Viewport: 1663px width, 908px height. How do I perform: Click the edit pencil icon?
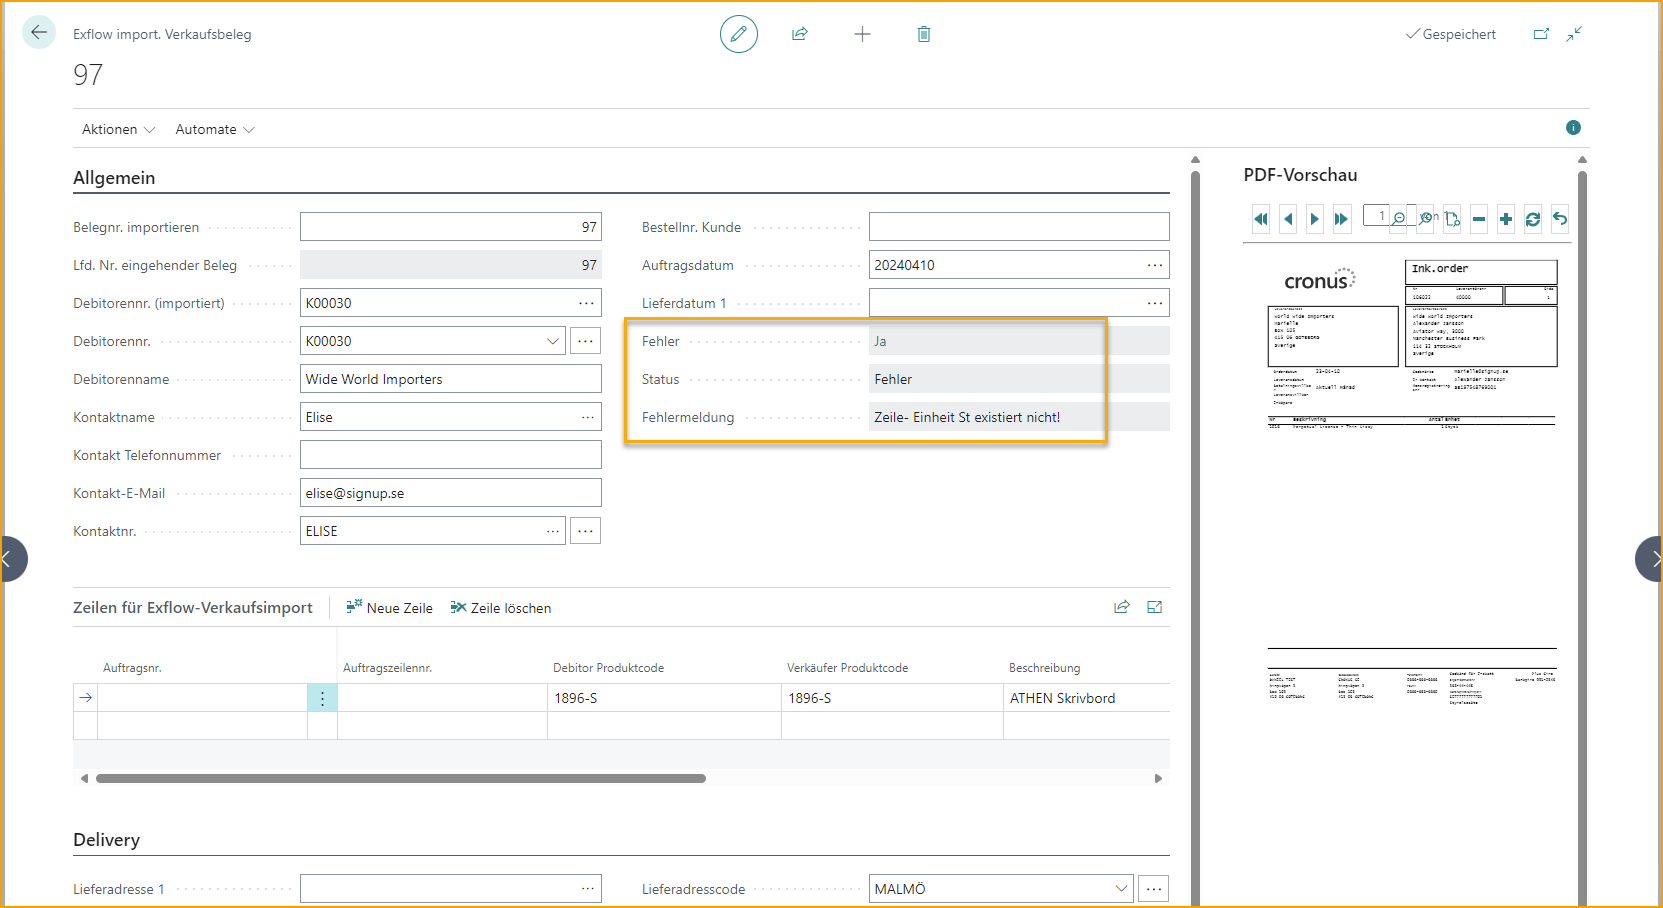[738, 34]
